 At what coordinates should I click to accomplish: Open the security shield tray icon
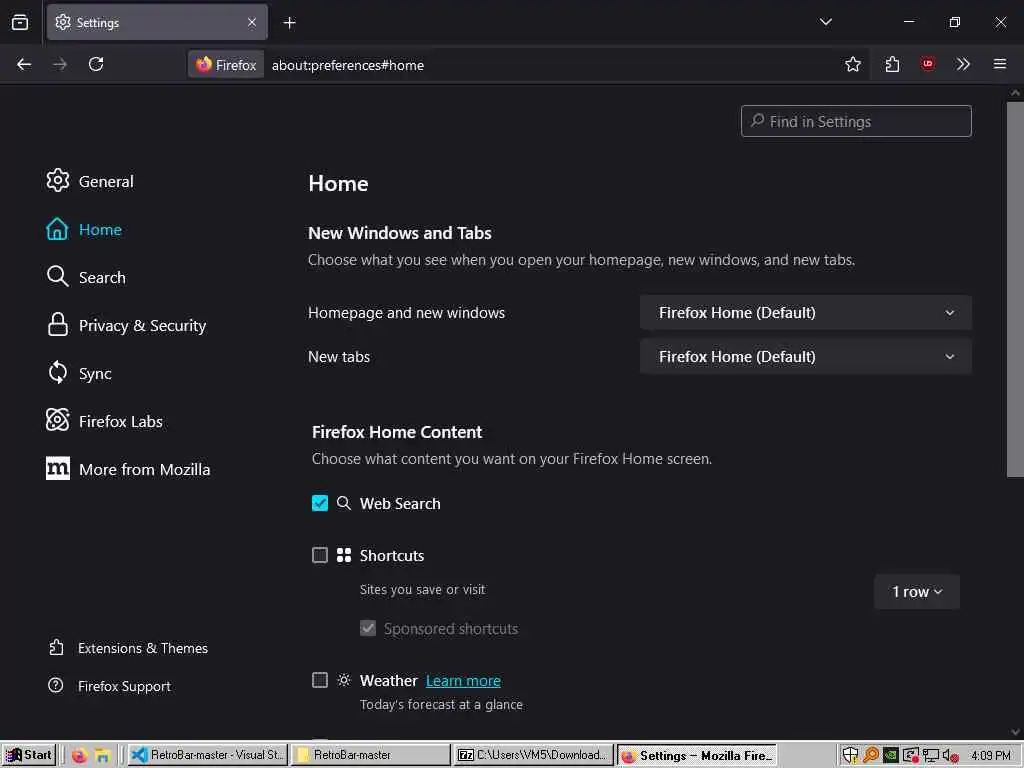(850, 756)
